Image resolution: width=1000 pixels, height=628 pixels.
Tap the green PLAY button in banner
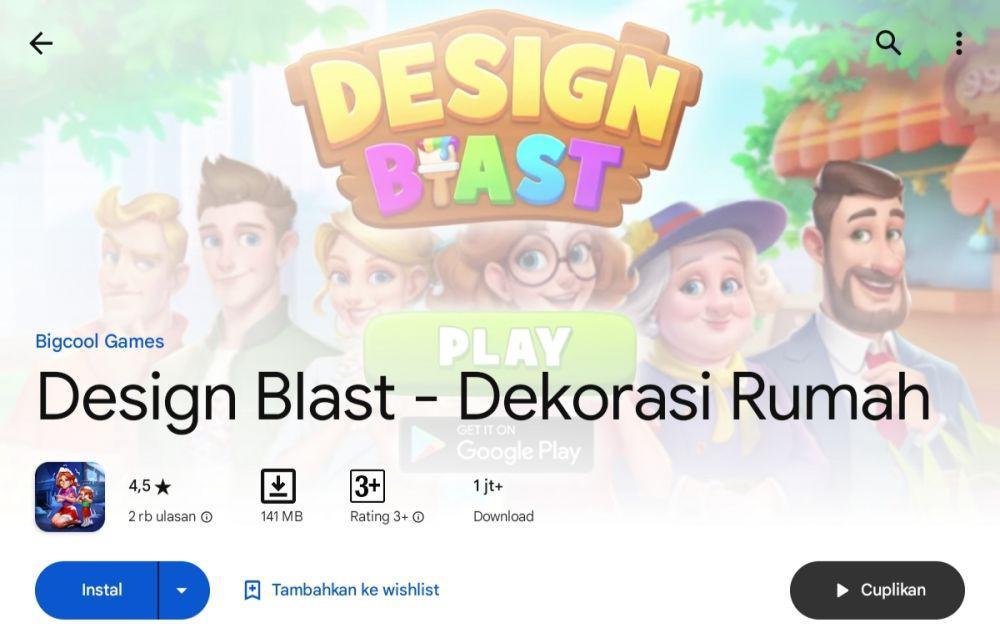coord(501,347)
